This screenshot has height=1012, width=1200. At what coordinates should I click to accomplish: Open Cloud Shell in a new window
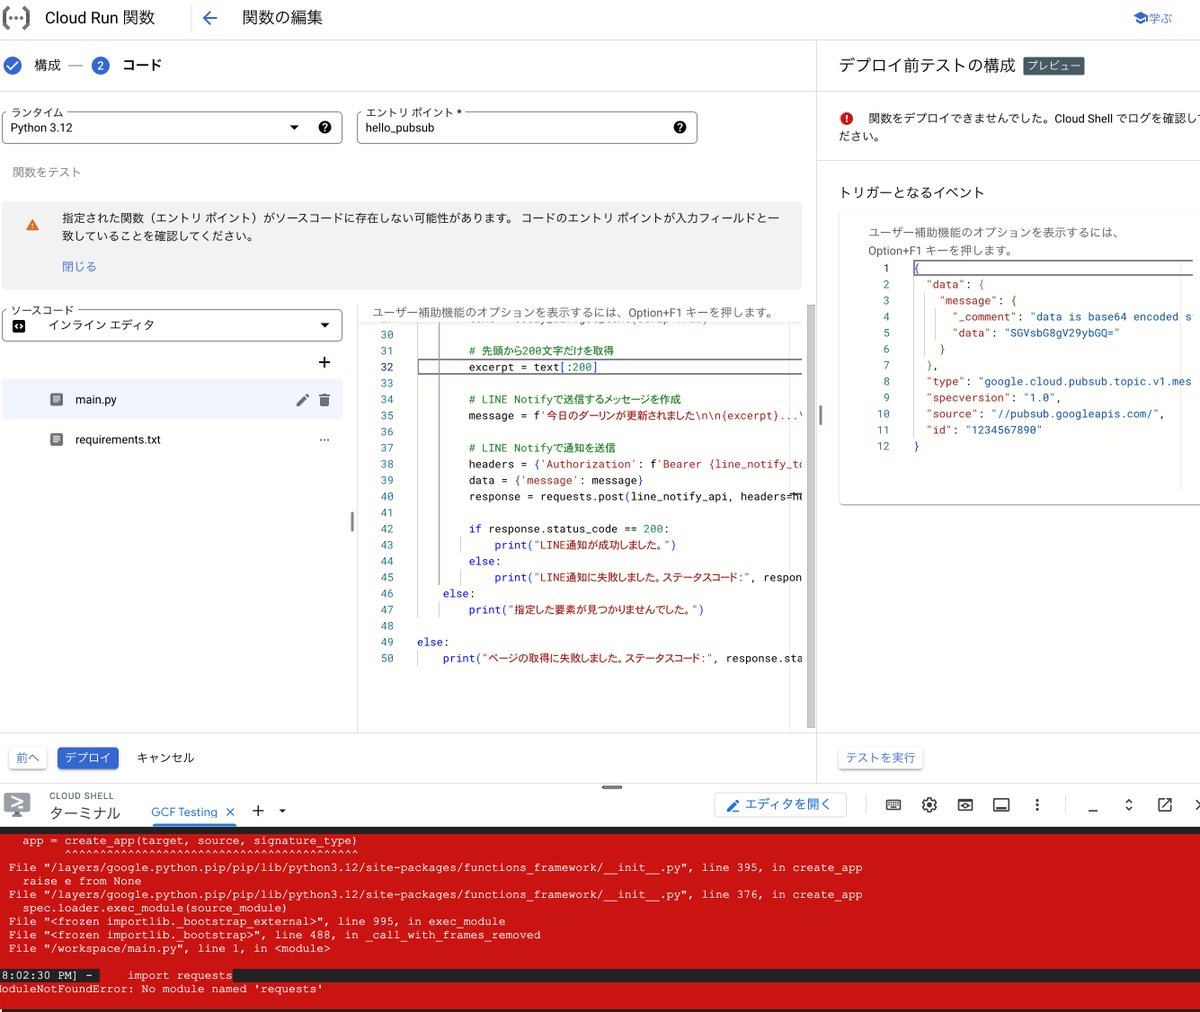1165,805
